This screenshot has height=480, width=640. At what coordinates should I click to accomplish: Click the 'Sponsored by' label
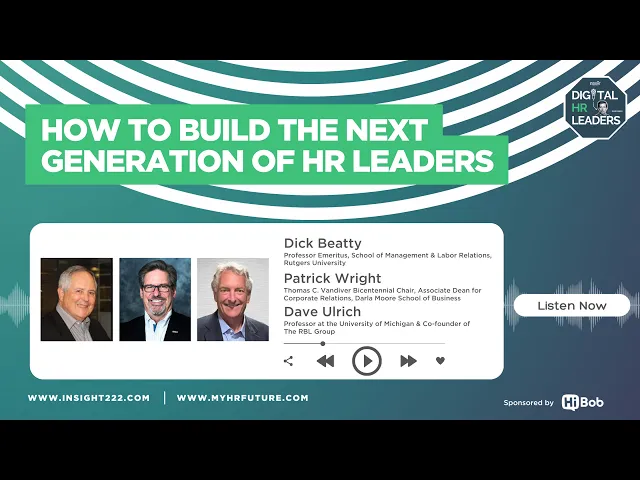tap(528, 403)
